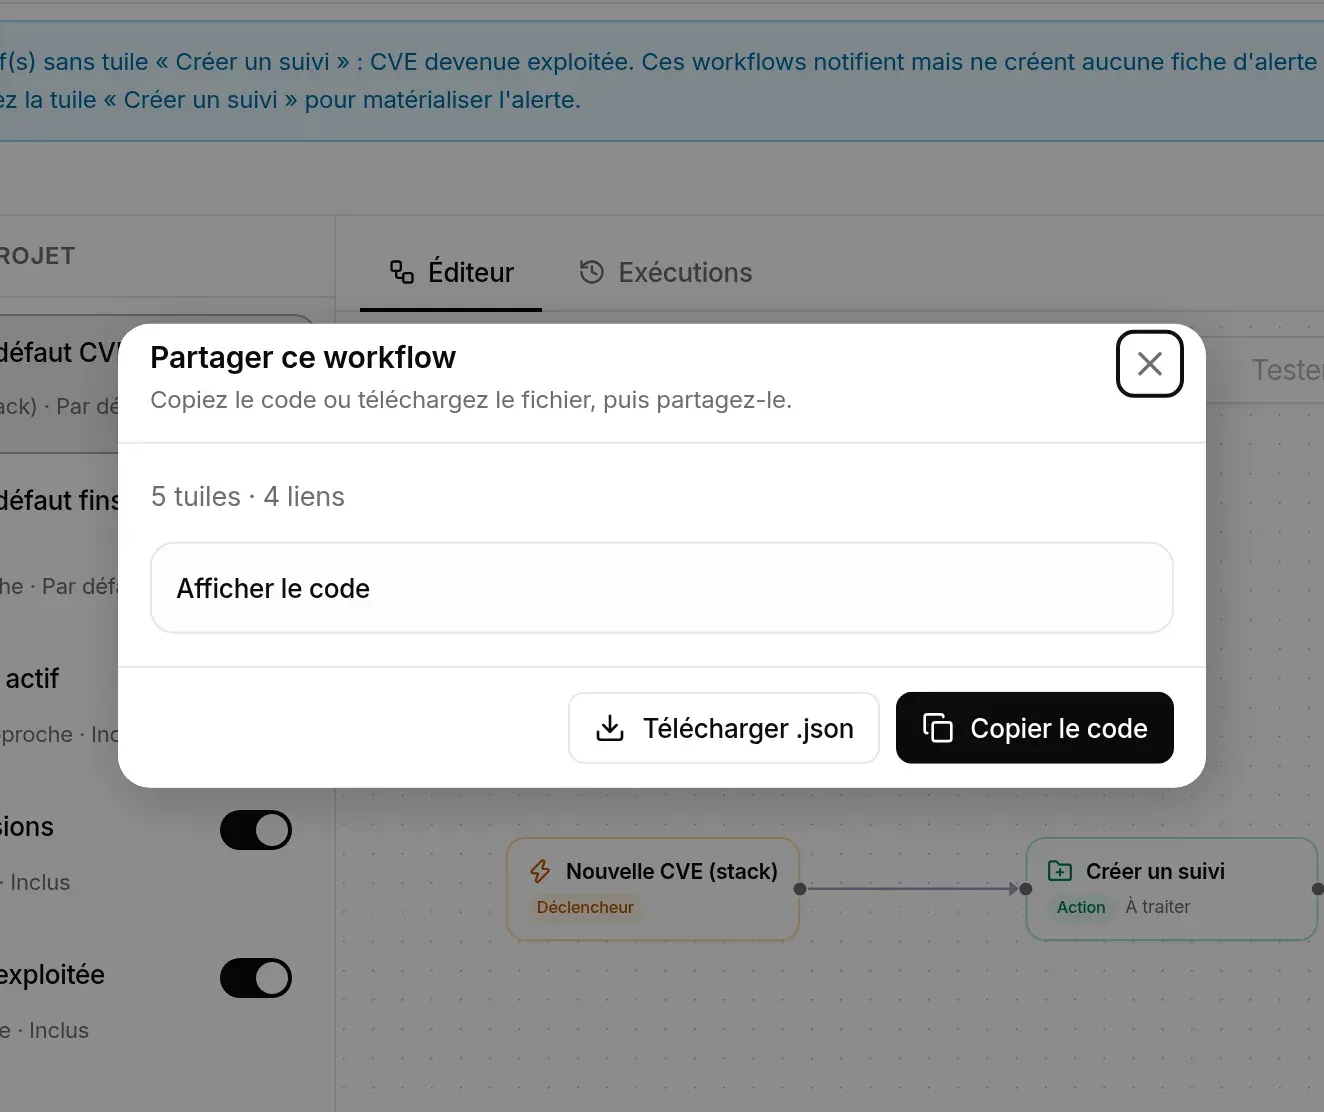Click the output connector of Nouvelle CVE node
The image size is (1324, 1112).
pos(800,889)
